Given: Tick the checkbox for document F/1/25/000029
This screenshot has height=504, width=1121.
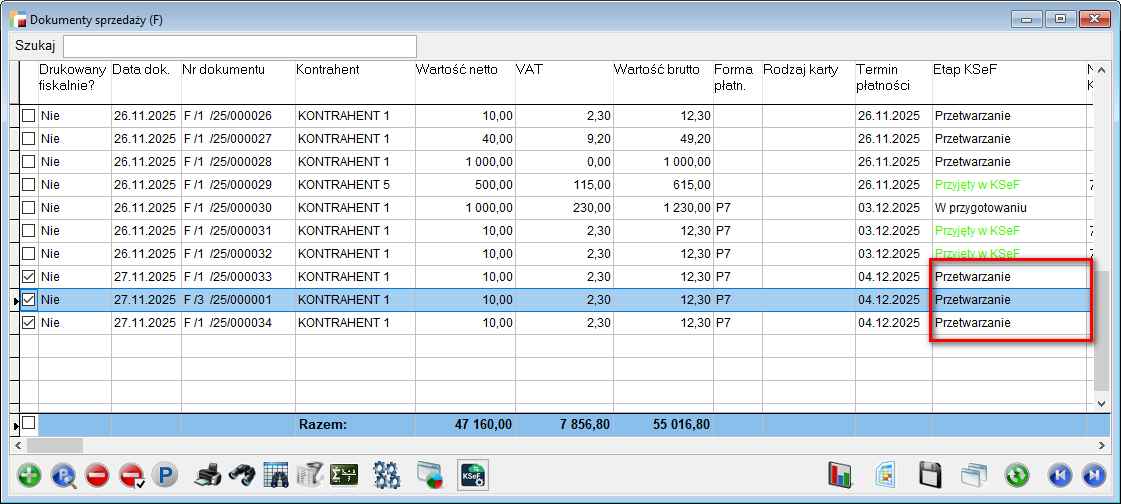Looking at the screenshot, I should coord(28,185).
